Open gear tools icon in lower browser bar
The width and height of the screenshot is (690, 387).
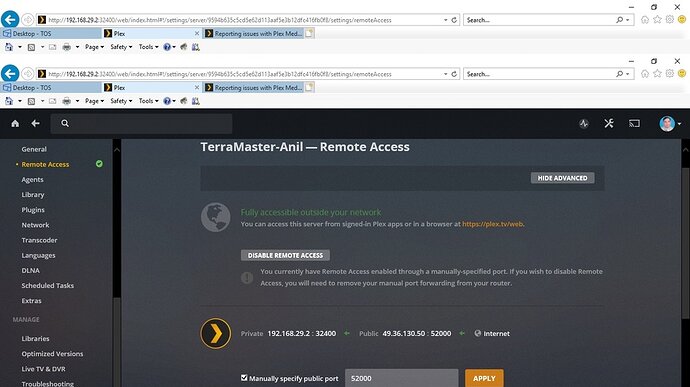[669, 74]
